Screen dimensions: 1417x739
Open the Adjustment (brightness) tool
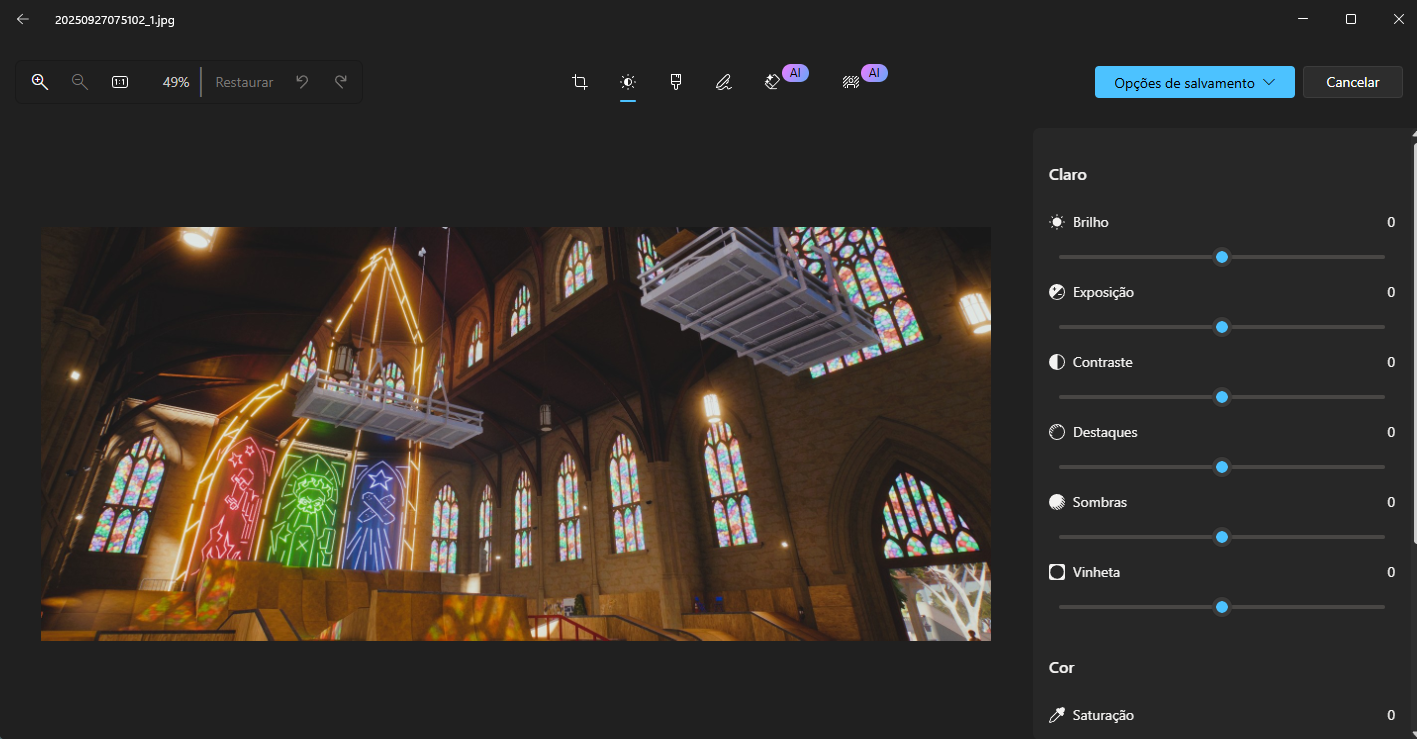(x=628, y=82)
